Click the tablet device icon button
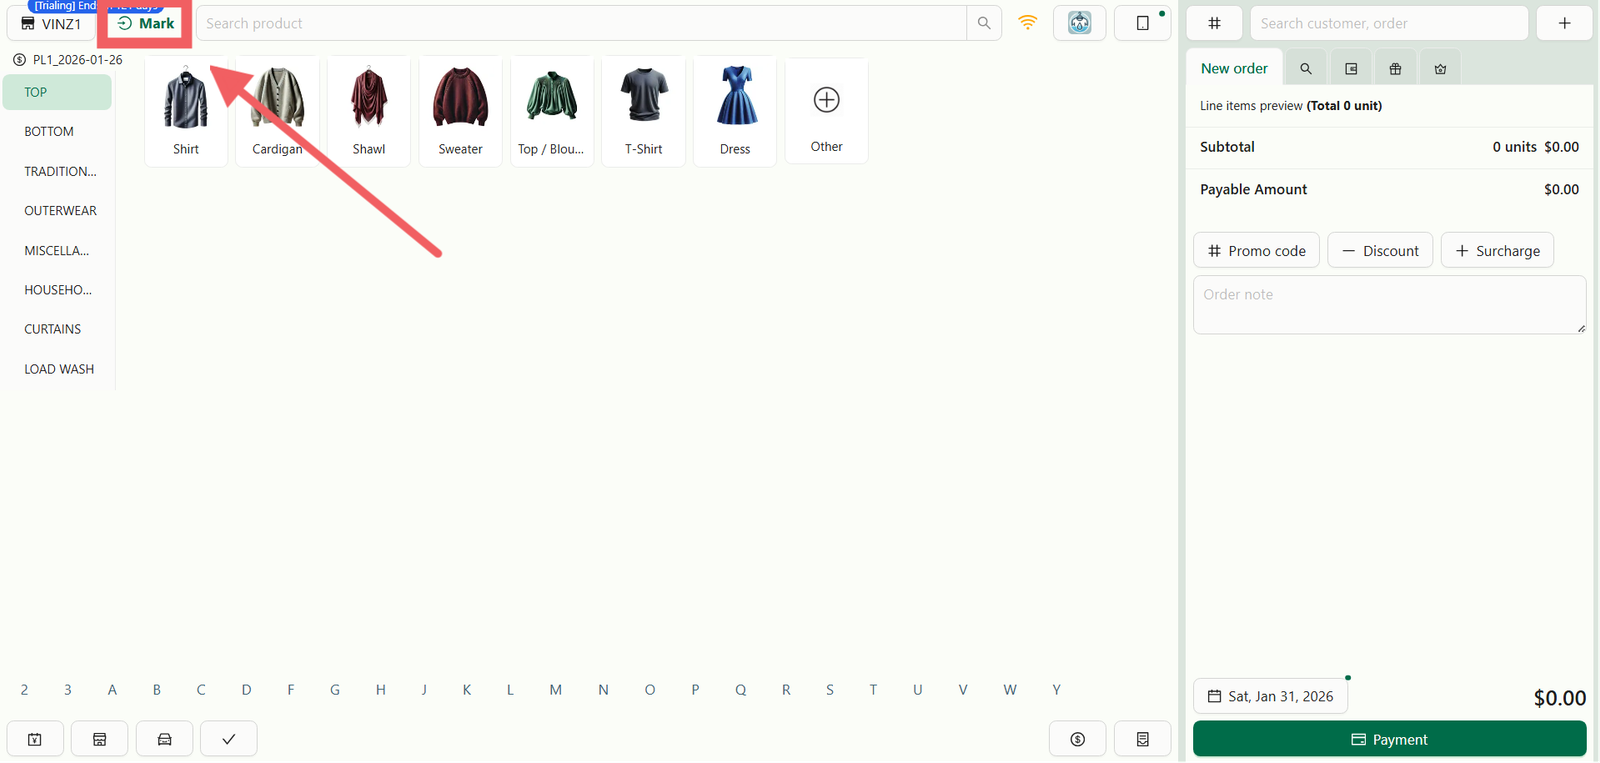Screen dimensions: 1600x763 point(1143,23)
